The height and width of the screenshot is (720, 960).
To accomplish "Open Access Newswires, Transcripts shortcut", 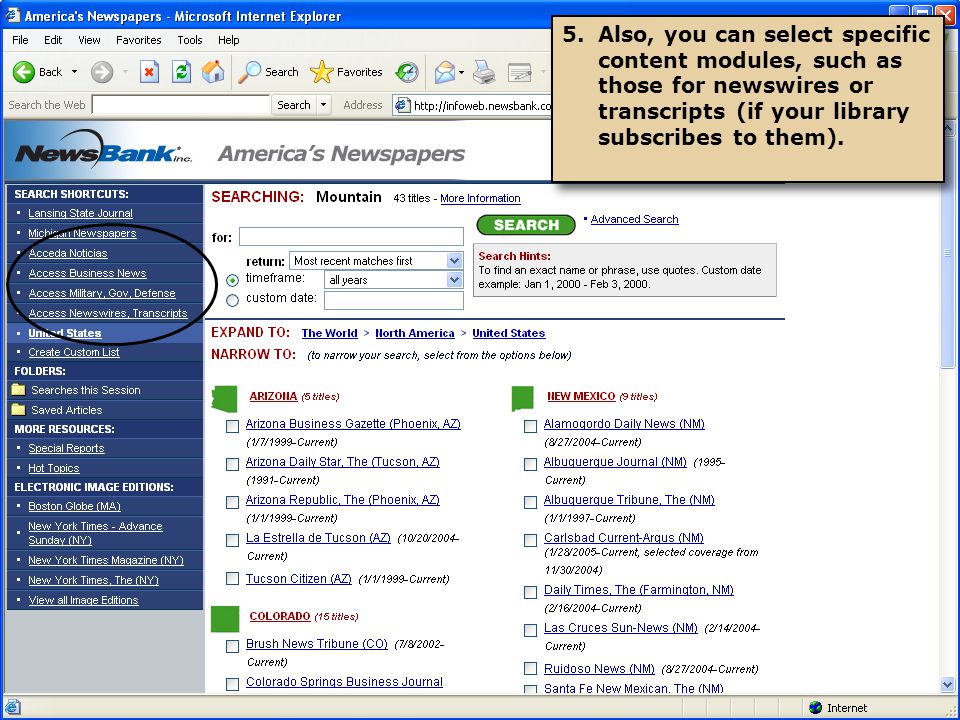I will click(108, 313).
